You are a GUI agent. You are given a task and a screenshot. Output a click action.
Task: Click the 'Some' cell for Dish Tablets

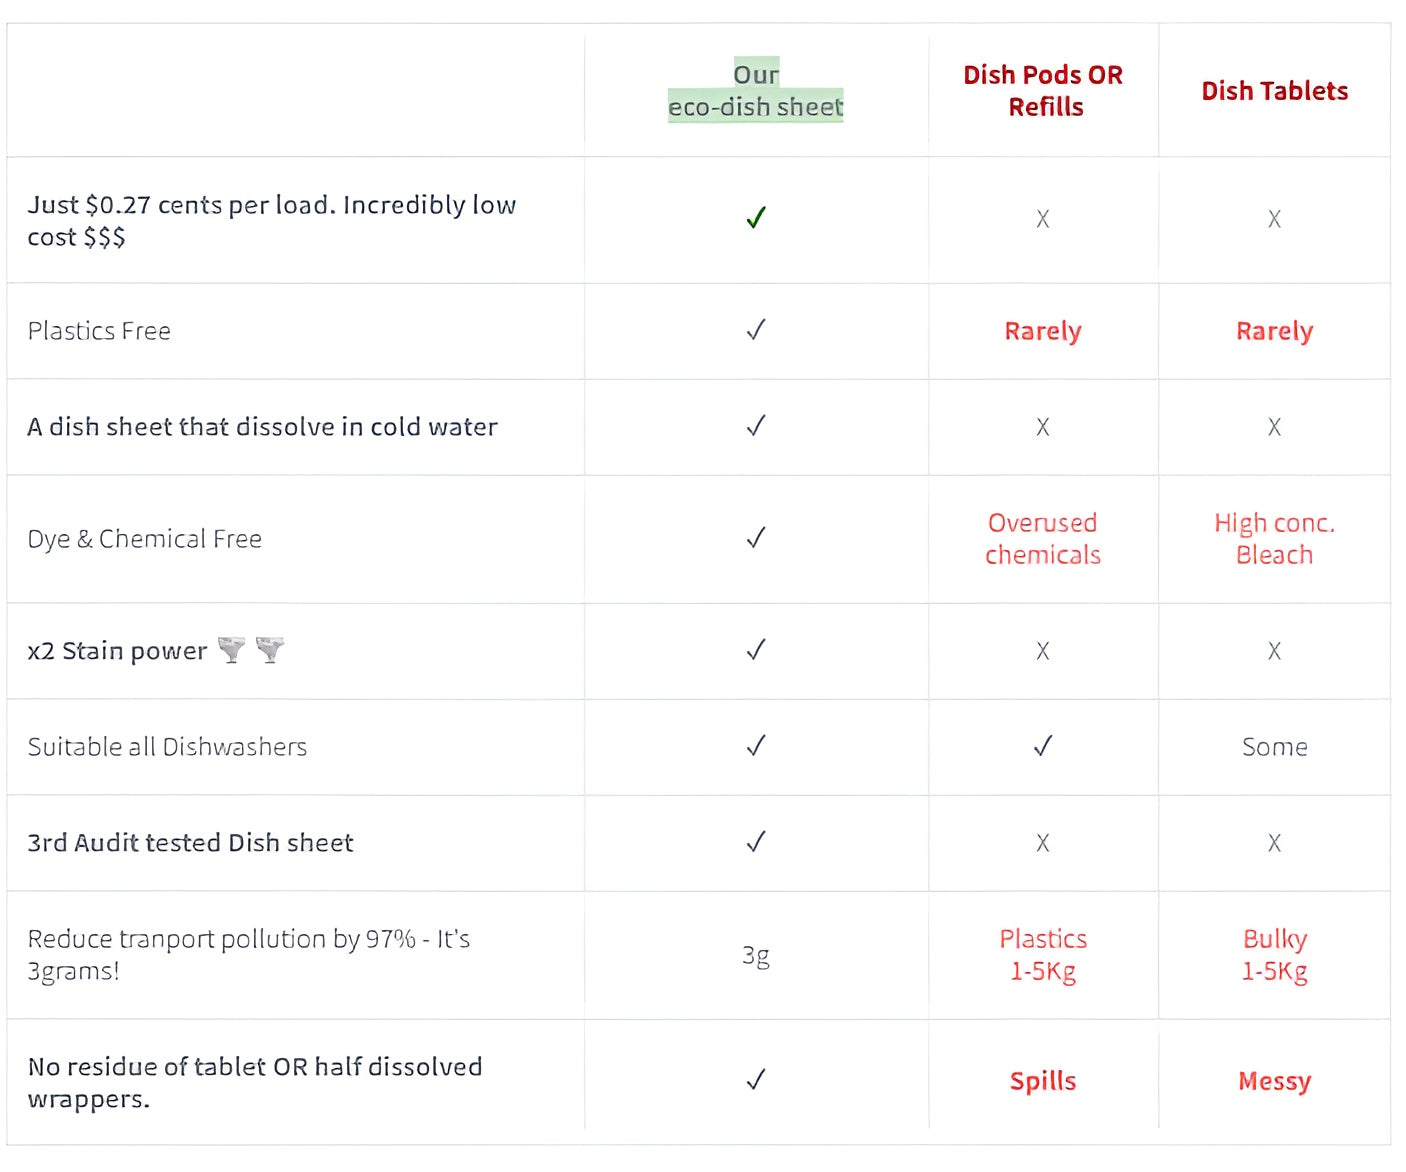(1274, 747)
